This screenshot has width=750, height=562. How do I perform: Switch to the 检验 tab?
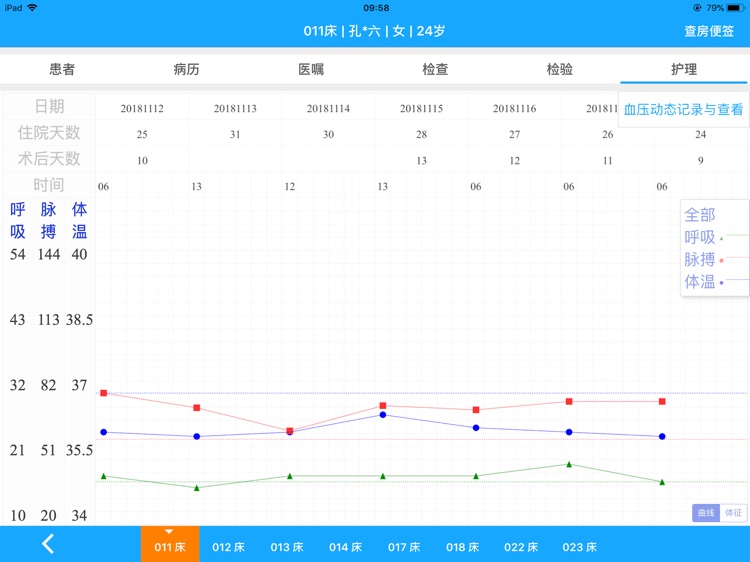click(x=560, y=69)
